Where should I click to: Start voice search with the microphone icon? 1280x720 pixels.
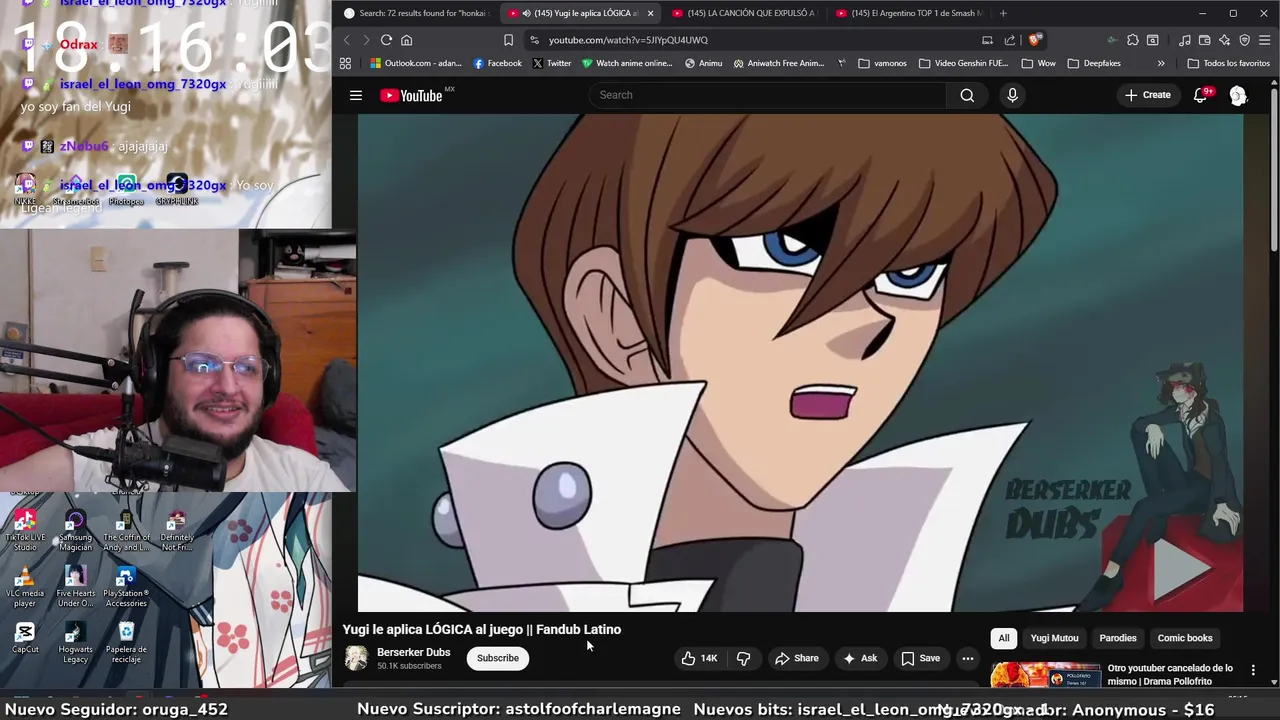(1012, 95)
